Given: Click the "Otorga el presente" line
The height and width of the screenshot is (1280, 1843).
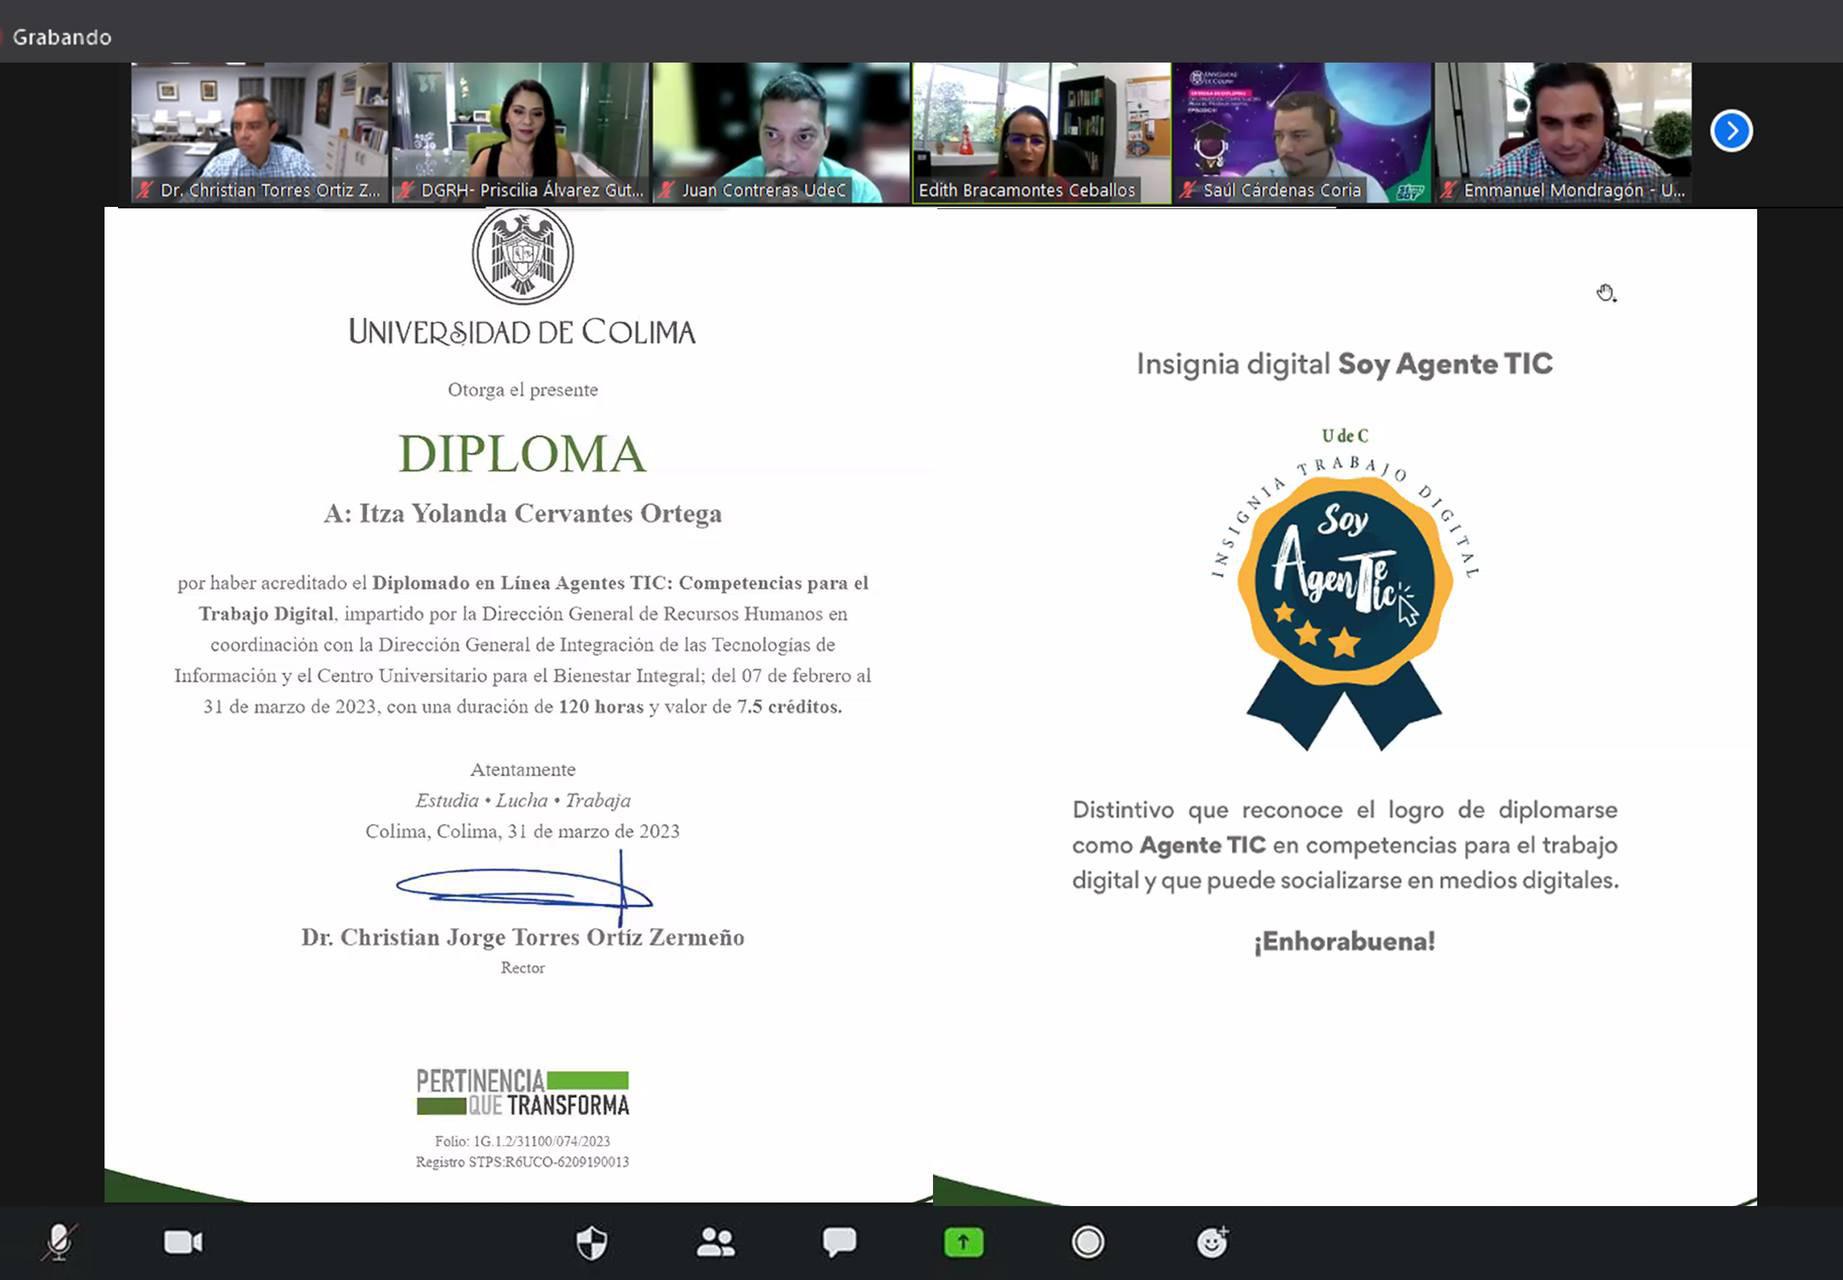Looking at the screenshot, I should (x=523, y=390).
